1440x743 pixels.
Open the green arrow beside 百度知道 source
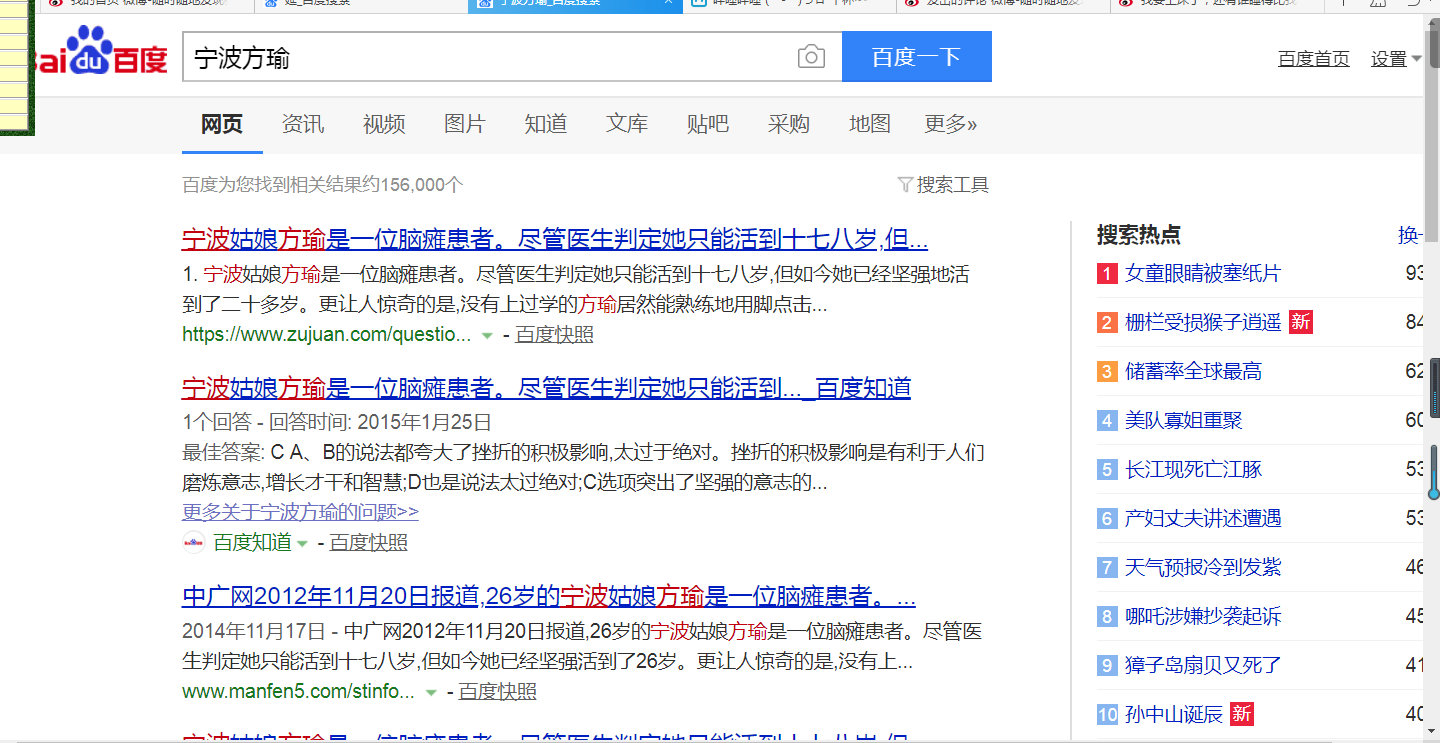pos(302,543)
